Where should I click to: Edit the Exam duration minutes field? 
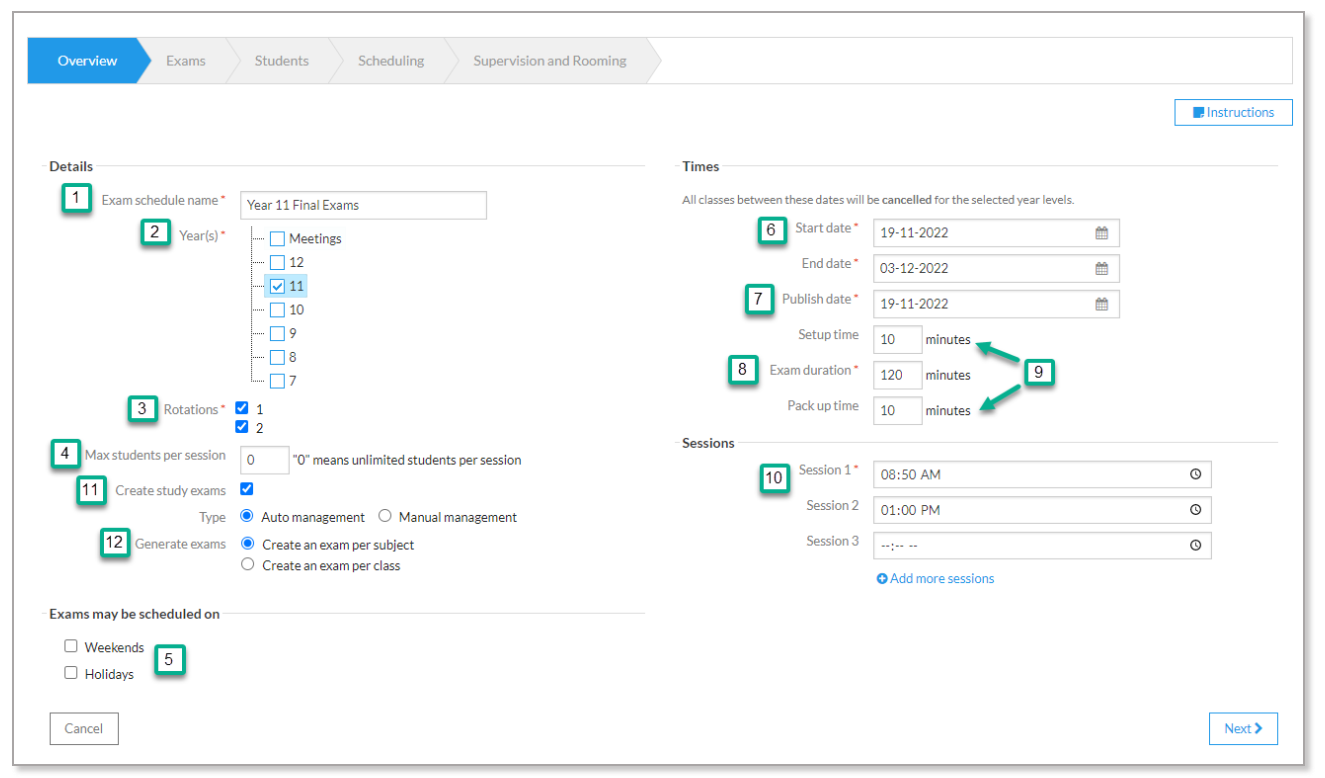[x=898, y=375]
